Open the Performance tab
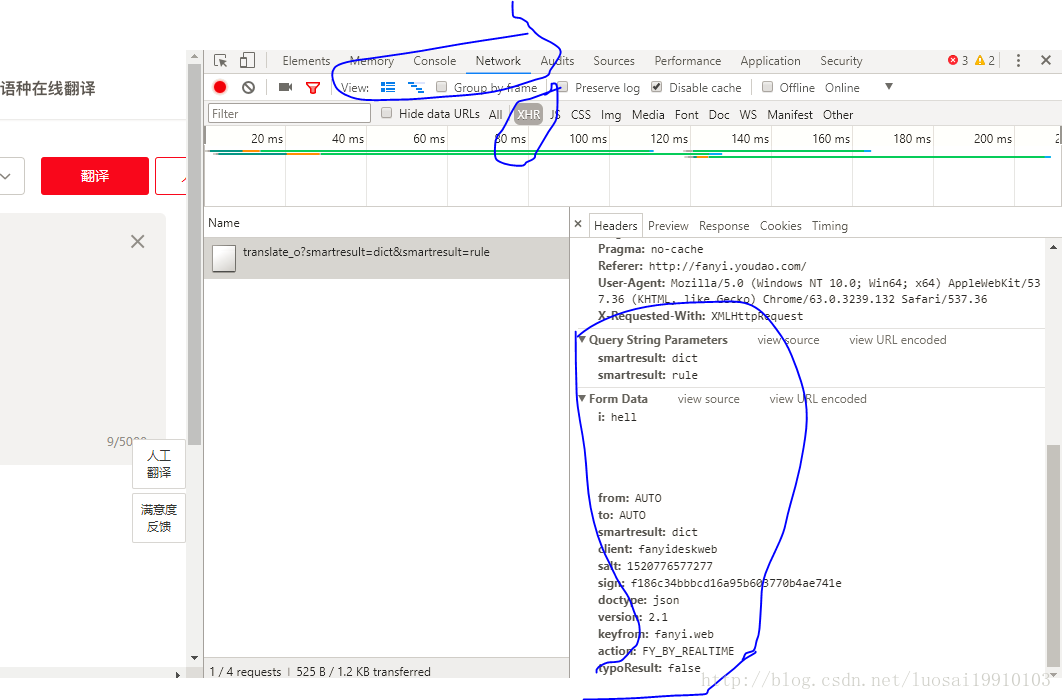 click(x=687, y=61)
